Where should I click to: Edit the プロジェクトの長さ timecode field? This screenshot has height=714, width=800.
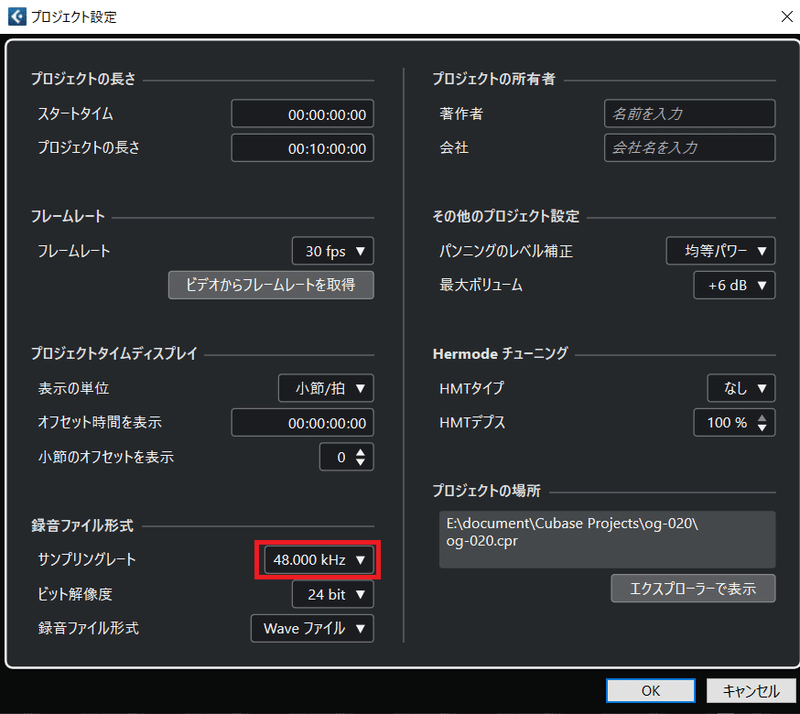pyautogui.click(x=303, y=148)
